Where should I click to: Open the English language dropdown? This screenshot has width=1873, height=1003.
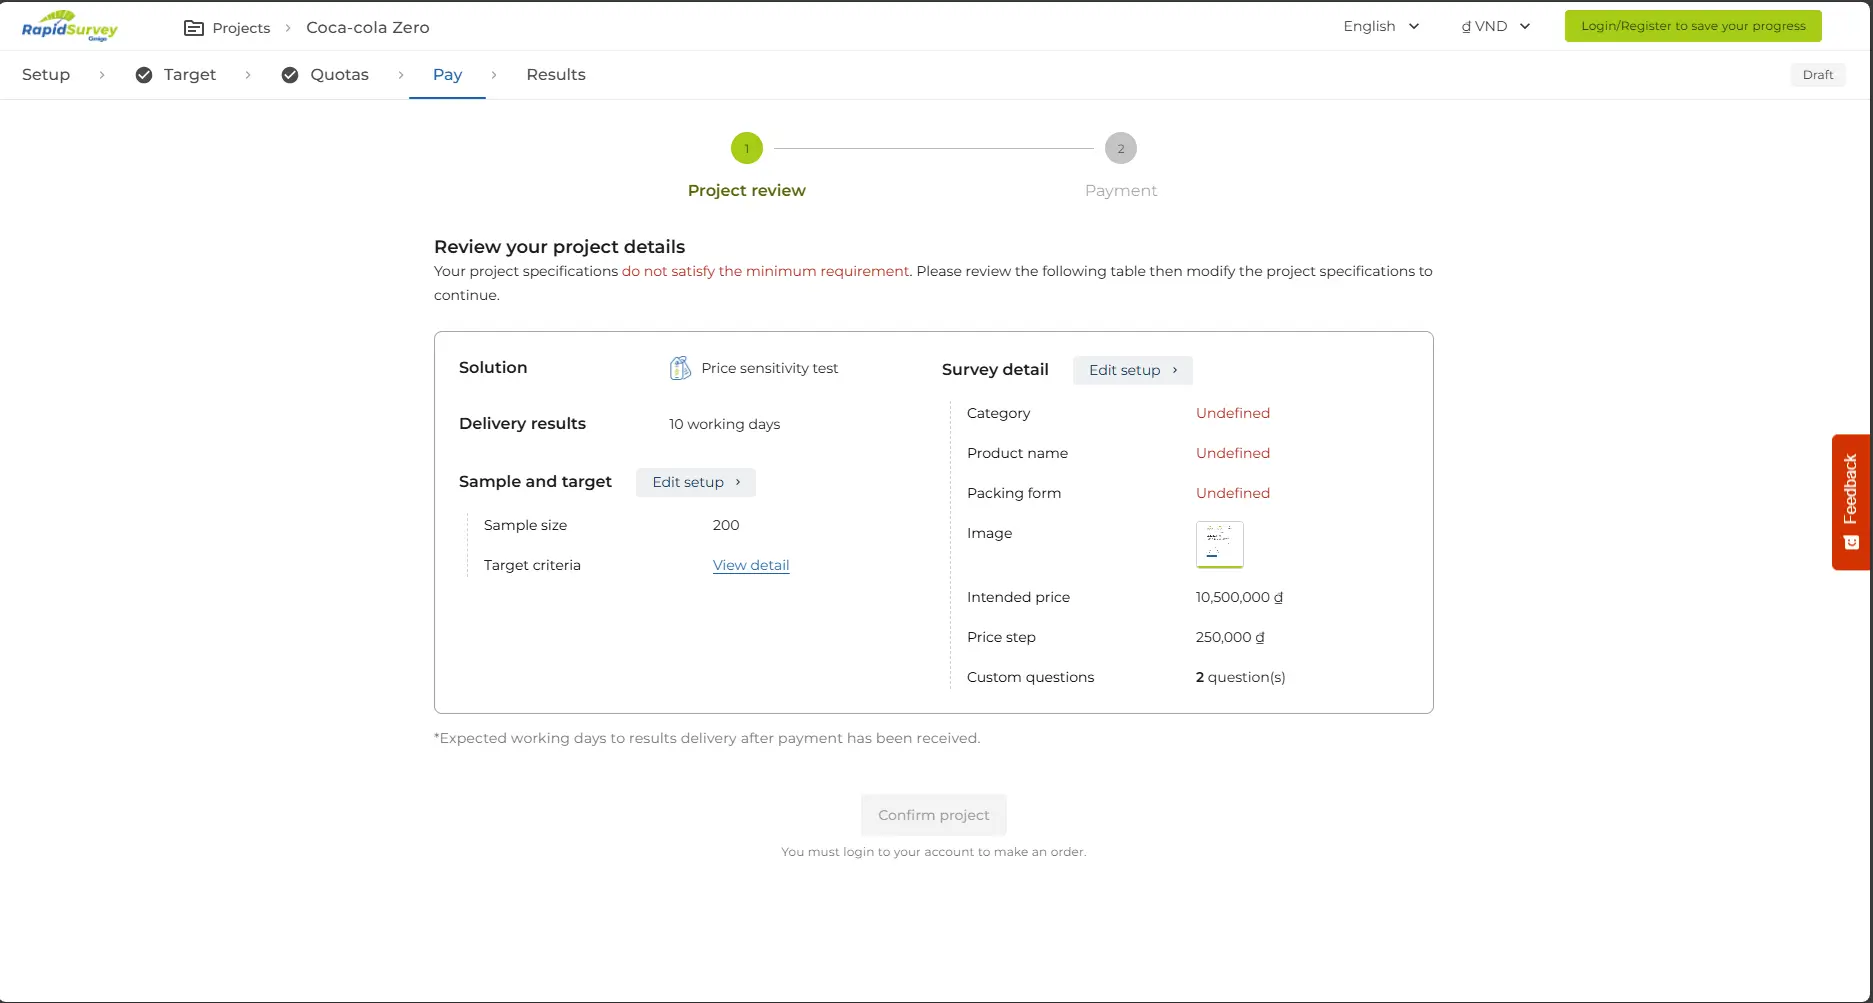[x=1381, y=26]
